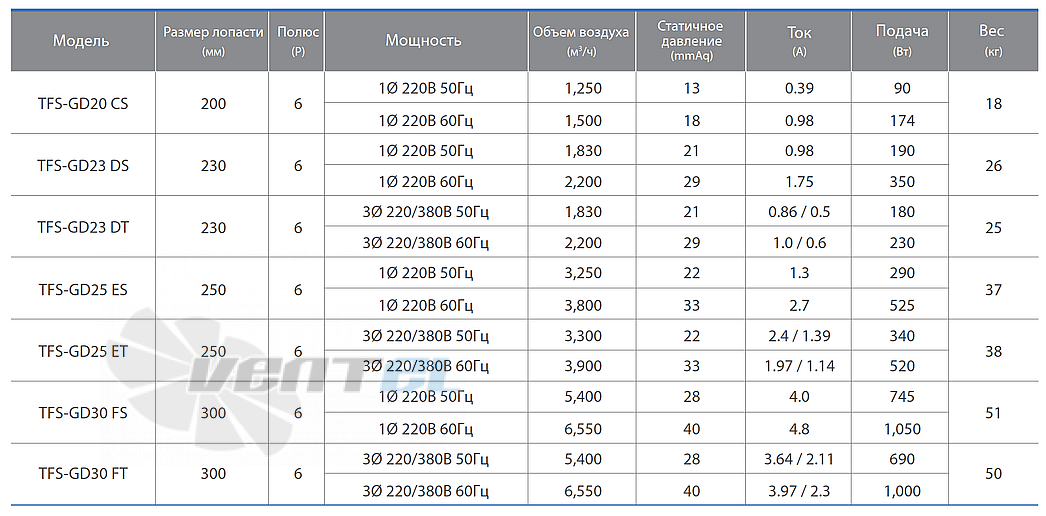Screen dimensions: 1046x516
Task: Click the 'Статичное давление' column header
Action: pos(690,41)
